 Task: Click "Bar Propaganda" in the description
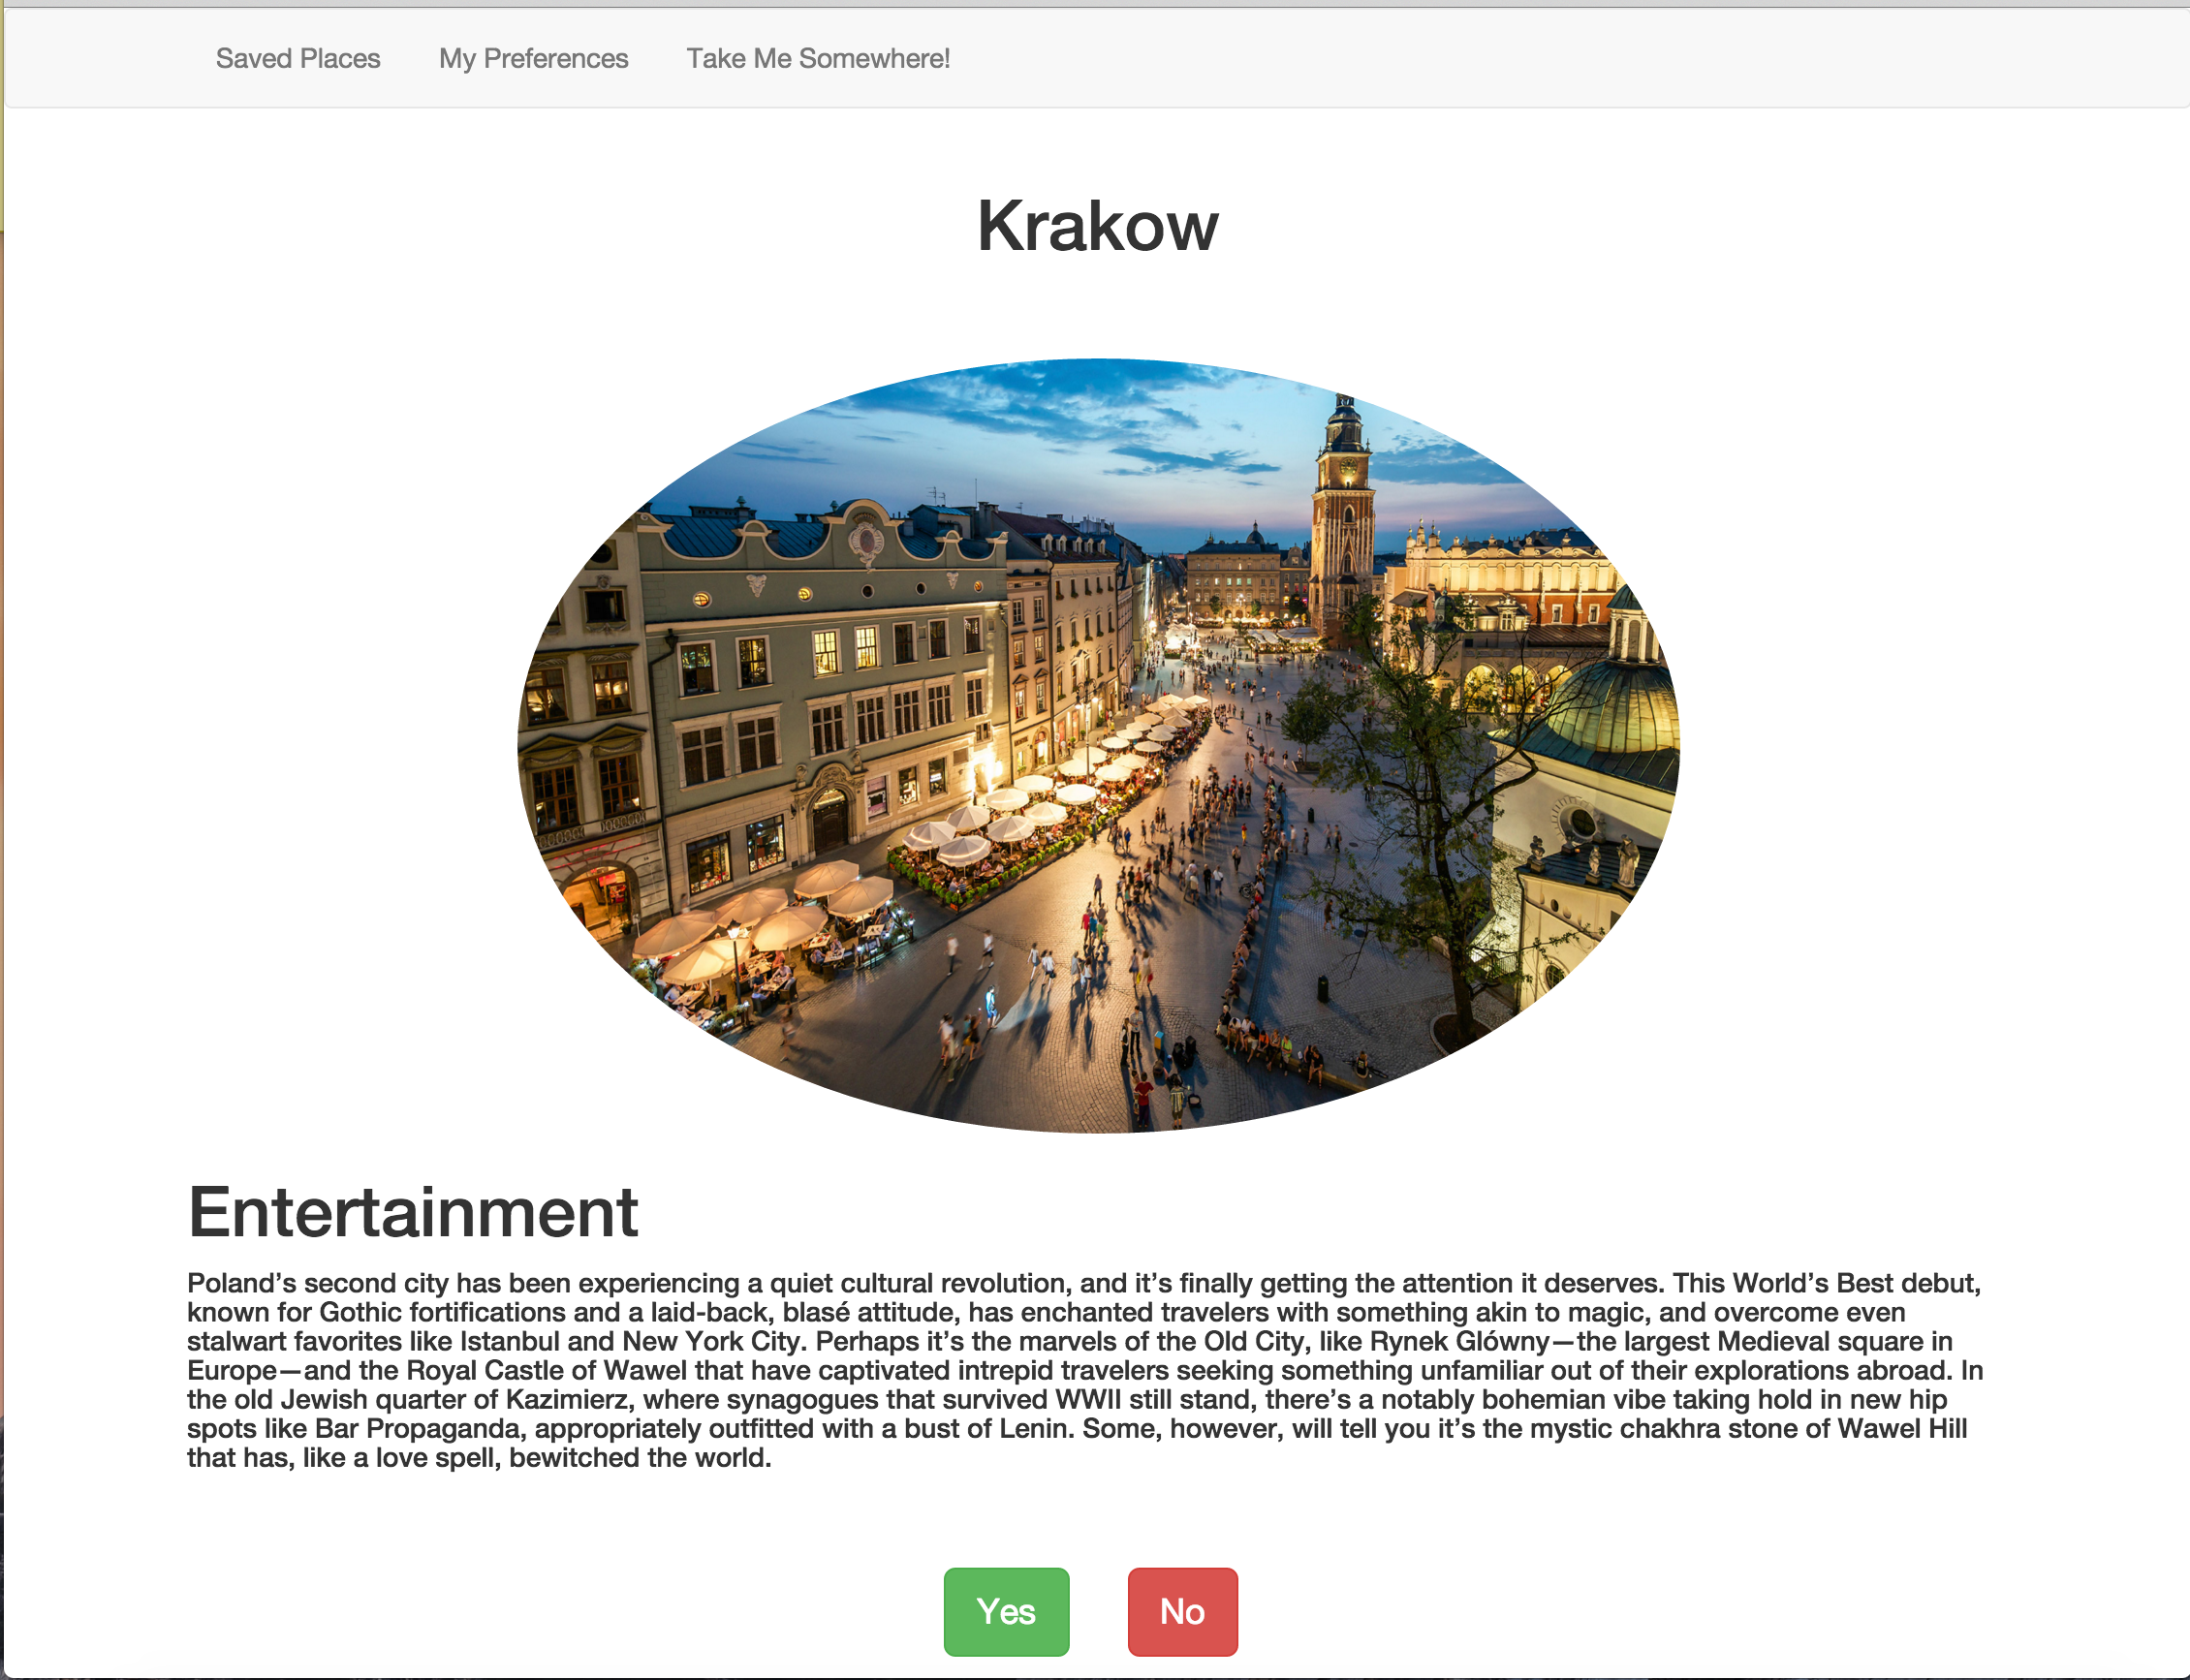419,1428
